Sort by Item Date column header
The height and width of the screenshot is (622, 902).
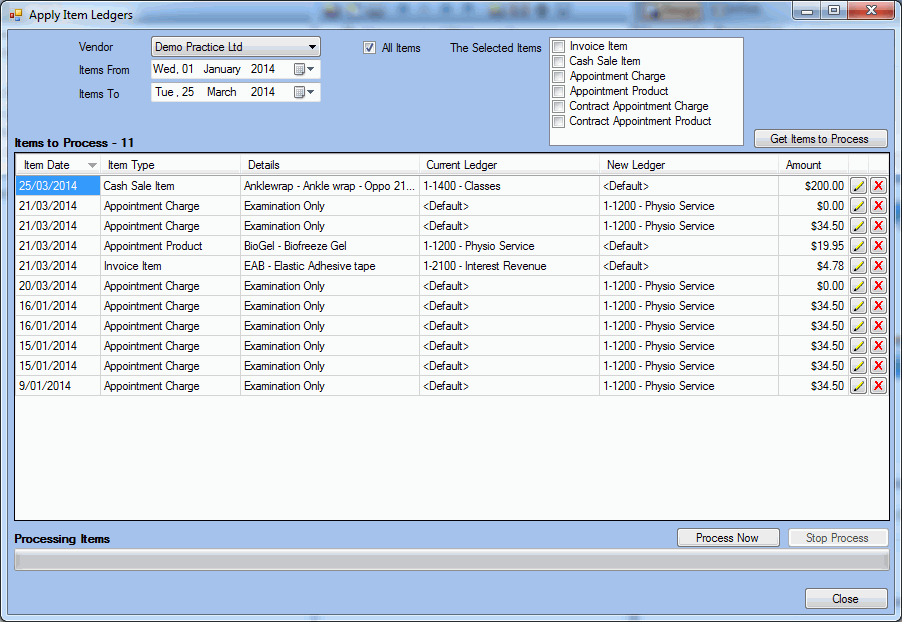(x=58, y=165)
